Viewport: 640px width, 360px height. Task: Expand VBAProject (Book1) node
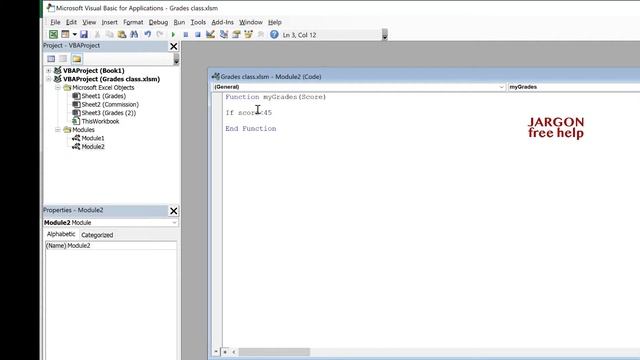click(49, 71)
